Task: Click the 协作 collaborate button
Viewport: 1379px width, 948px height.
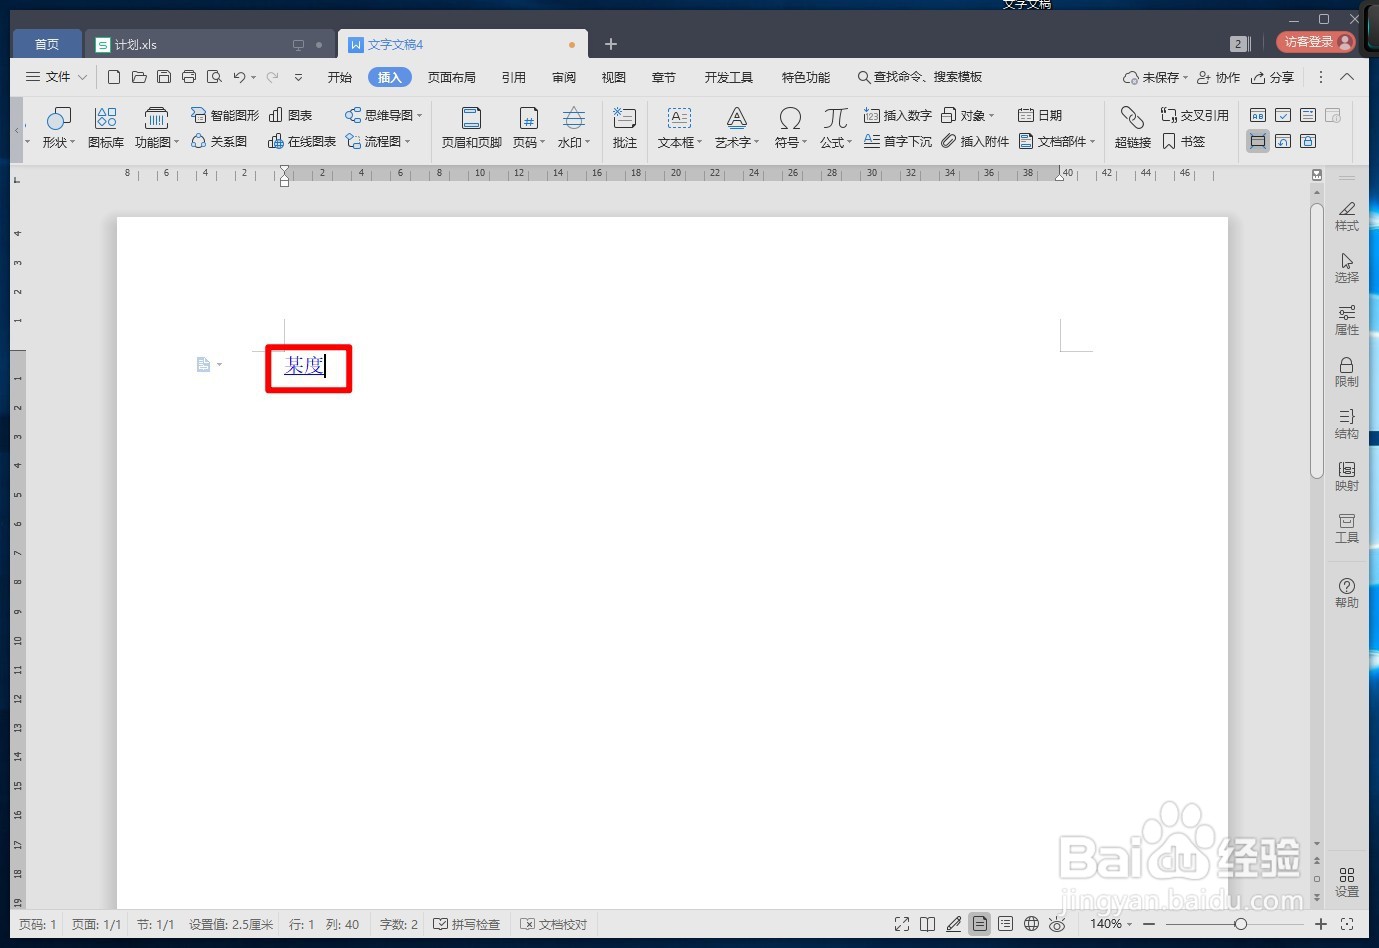Action: pyautogui.click(x=1218, y=77)
